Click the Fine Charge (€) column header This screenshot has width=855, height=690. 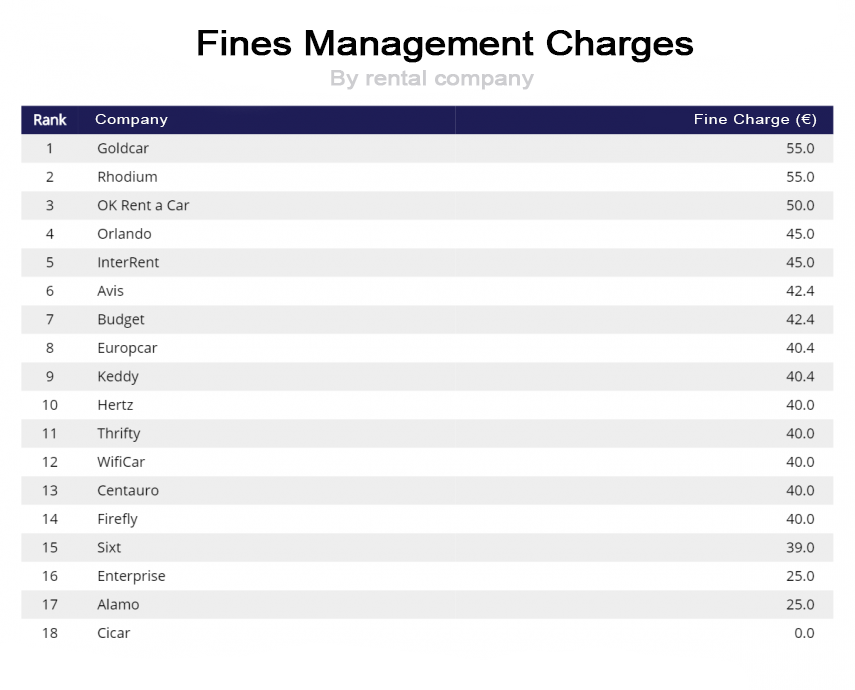pyautogui.click(x=755, y=119)
